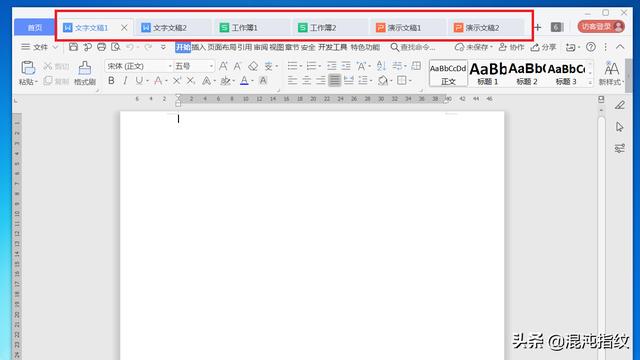Open font color dropdown arrow beside A

(253, 81)
